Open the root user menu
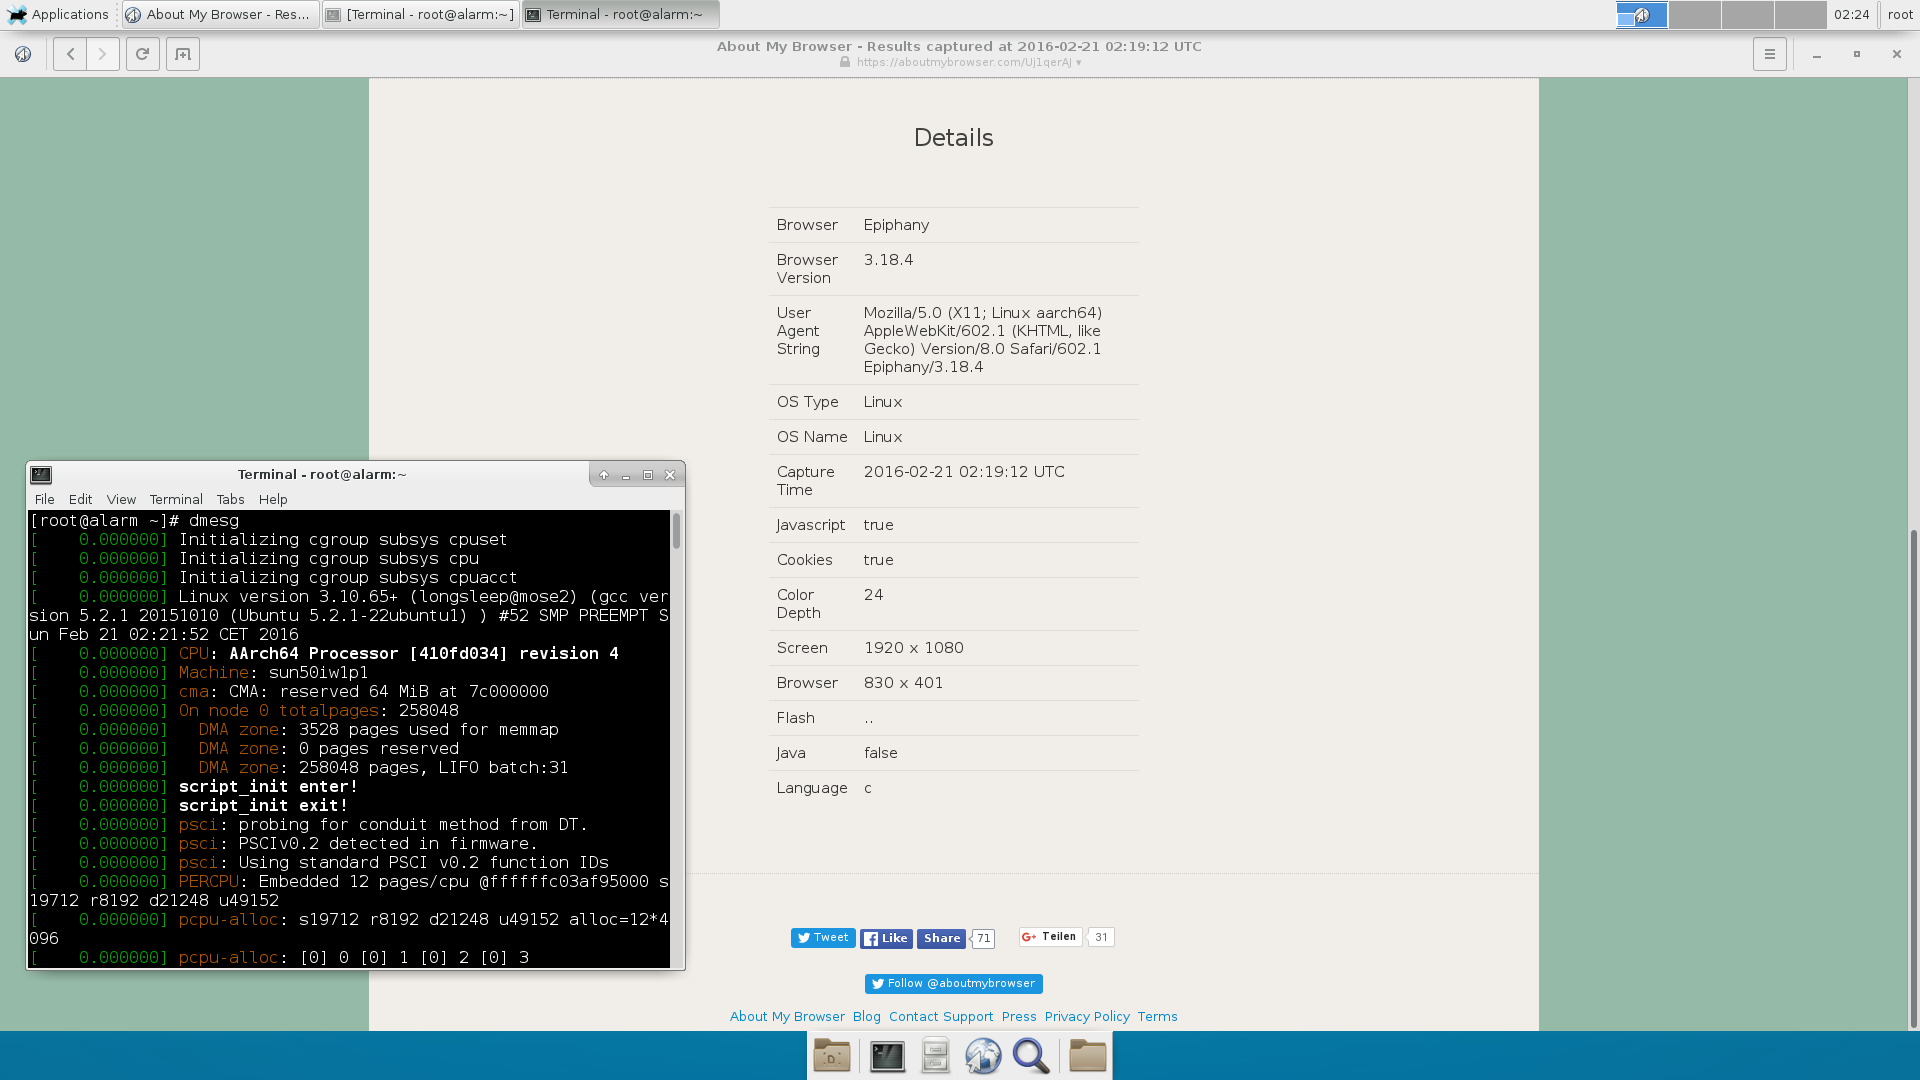Screen dimensions: 1920x1080 (x=1900, y=14)
